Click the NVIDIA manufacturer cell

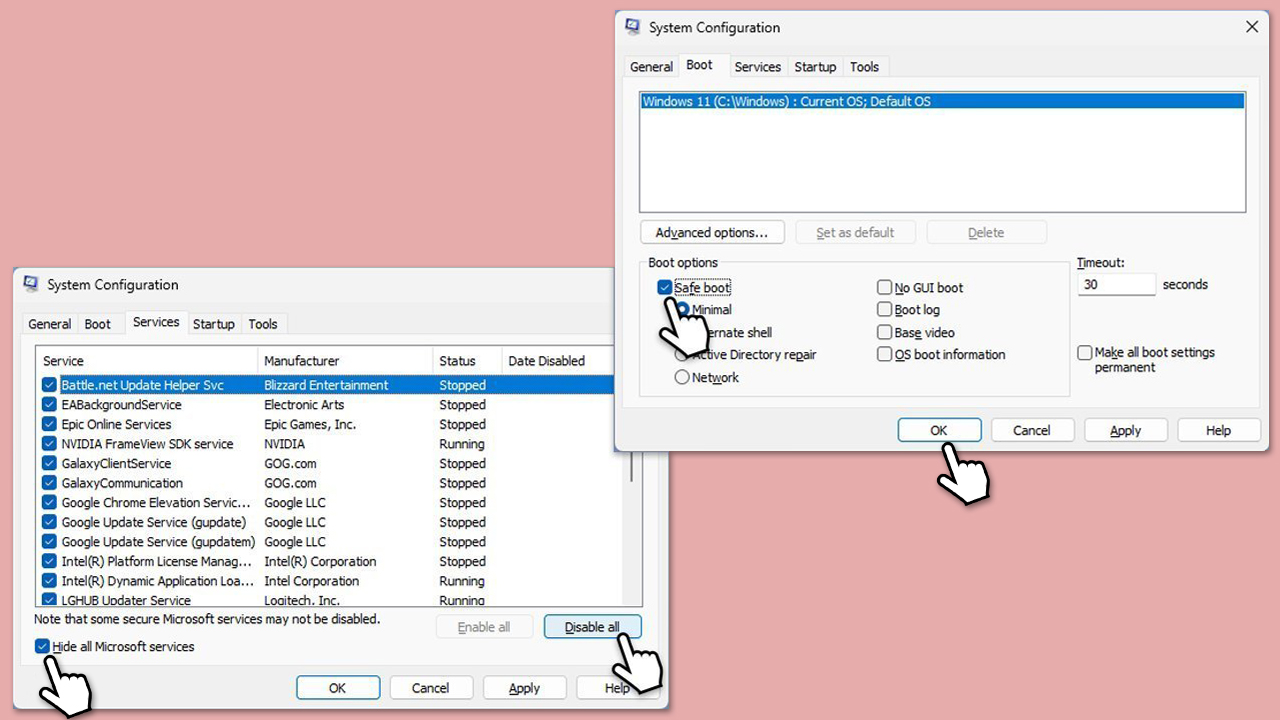[285, 444]
